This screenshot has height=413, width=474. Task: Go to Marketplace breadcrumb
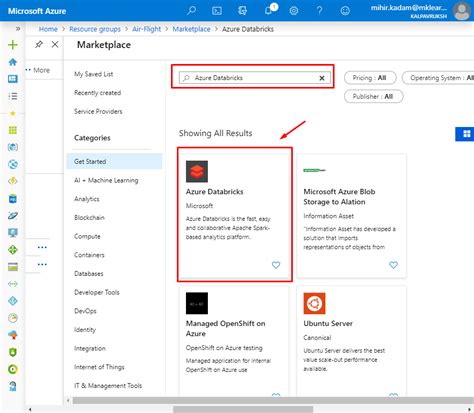pos(191,29)
